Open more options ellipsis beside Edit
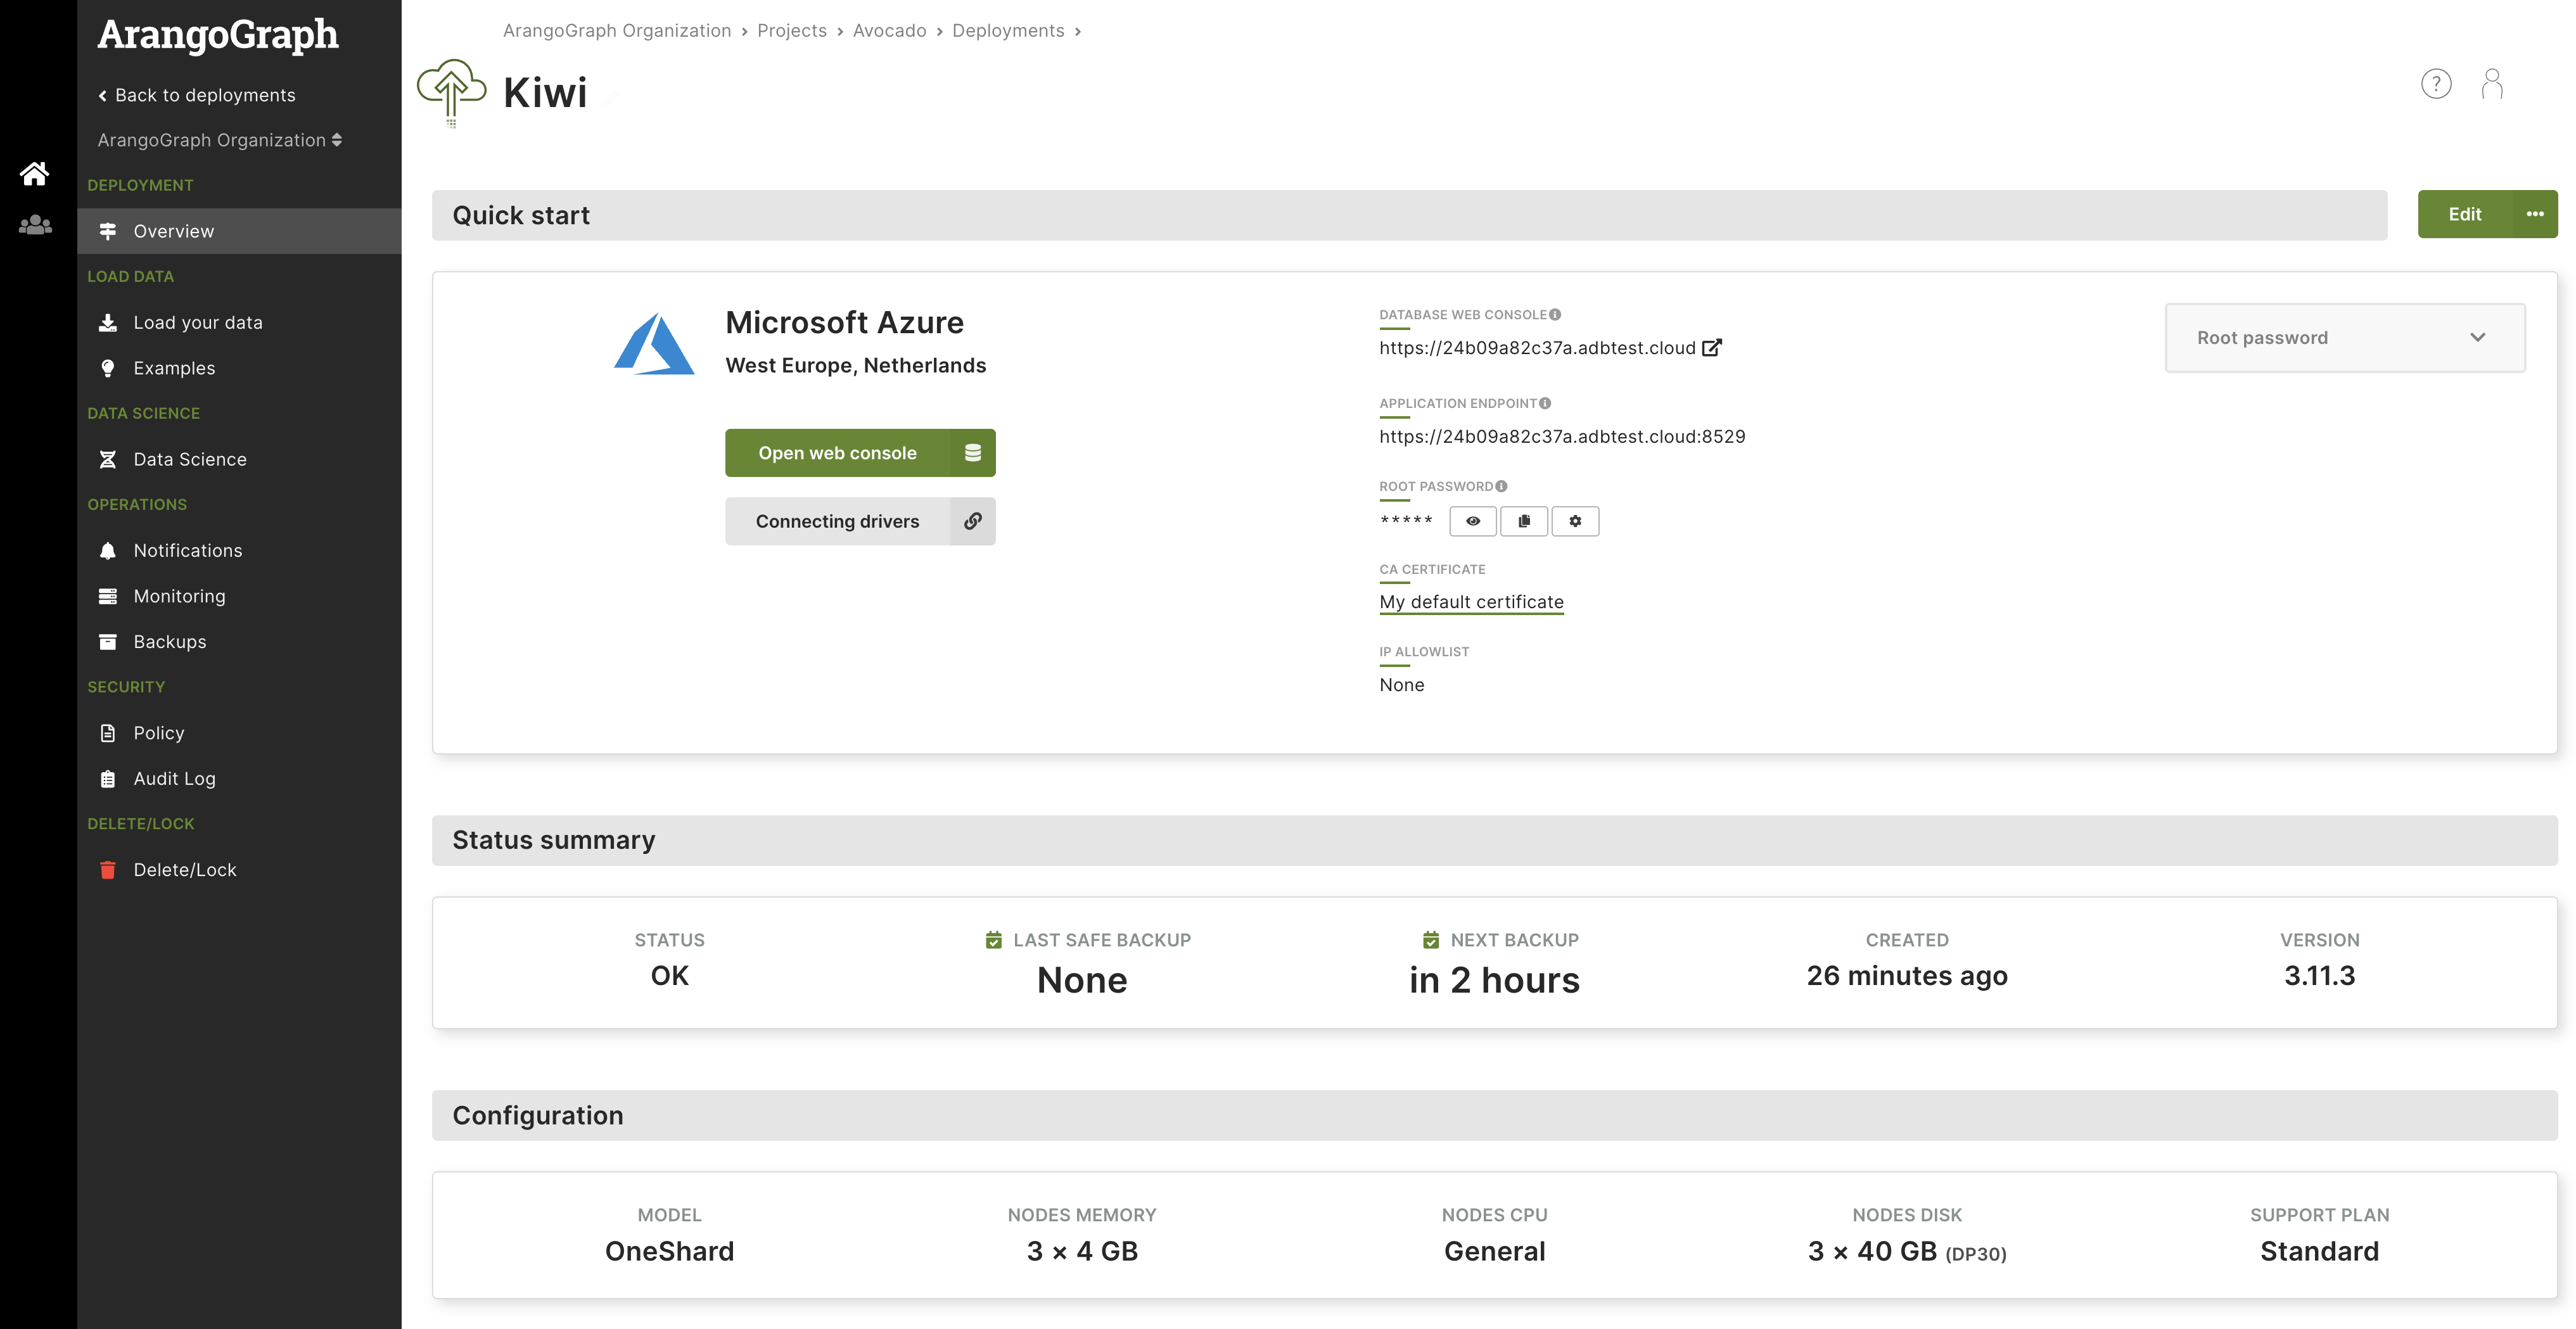The height and width of the screenshot is (1329, 2576). coord(2535,214)
